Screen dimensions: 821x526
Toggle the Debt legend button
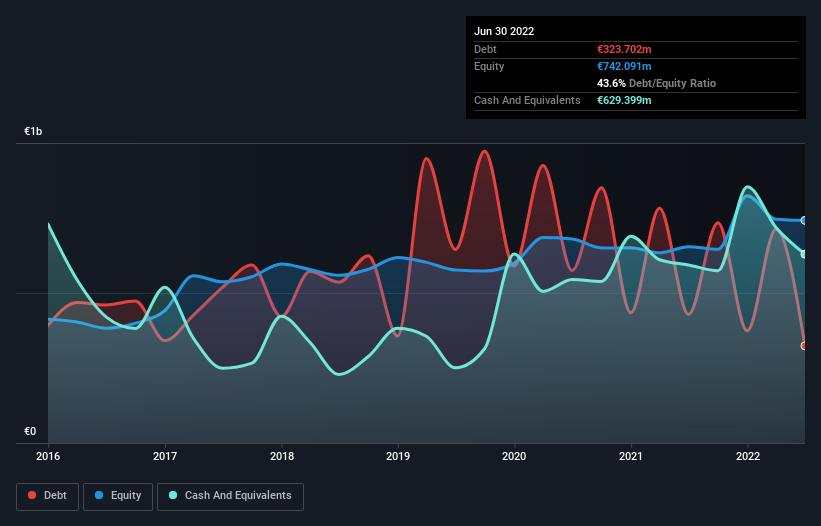[x=48, y=496]
